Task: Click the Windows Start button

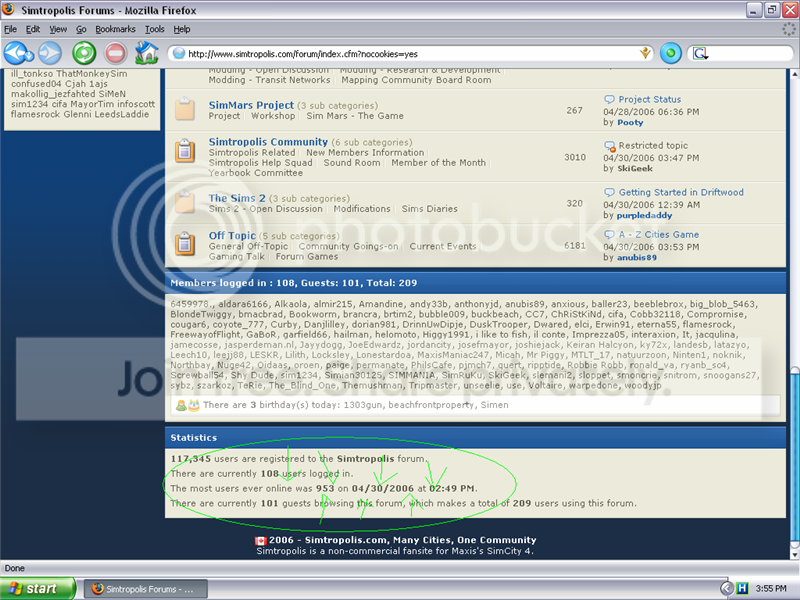Action: point(38,589)
